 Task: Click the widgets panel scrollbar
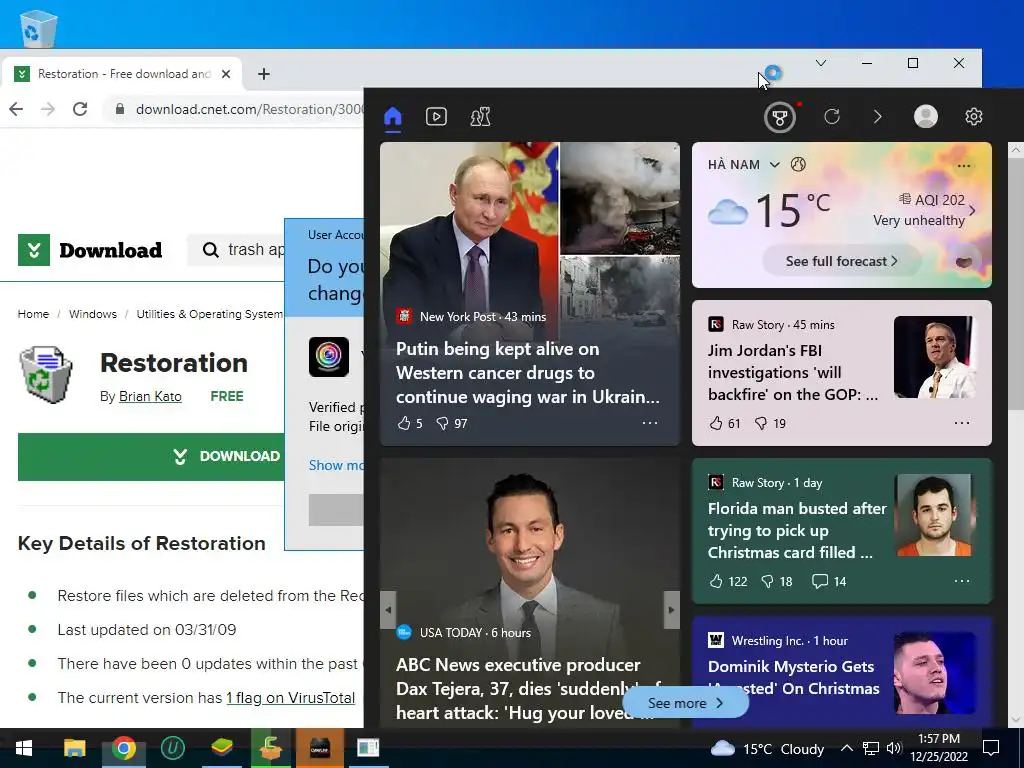click(1016, 283)
